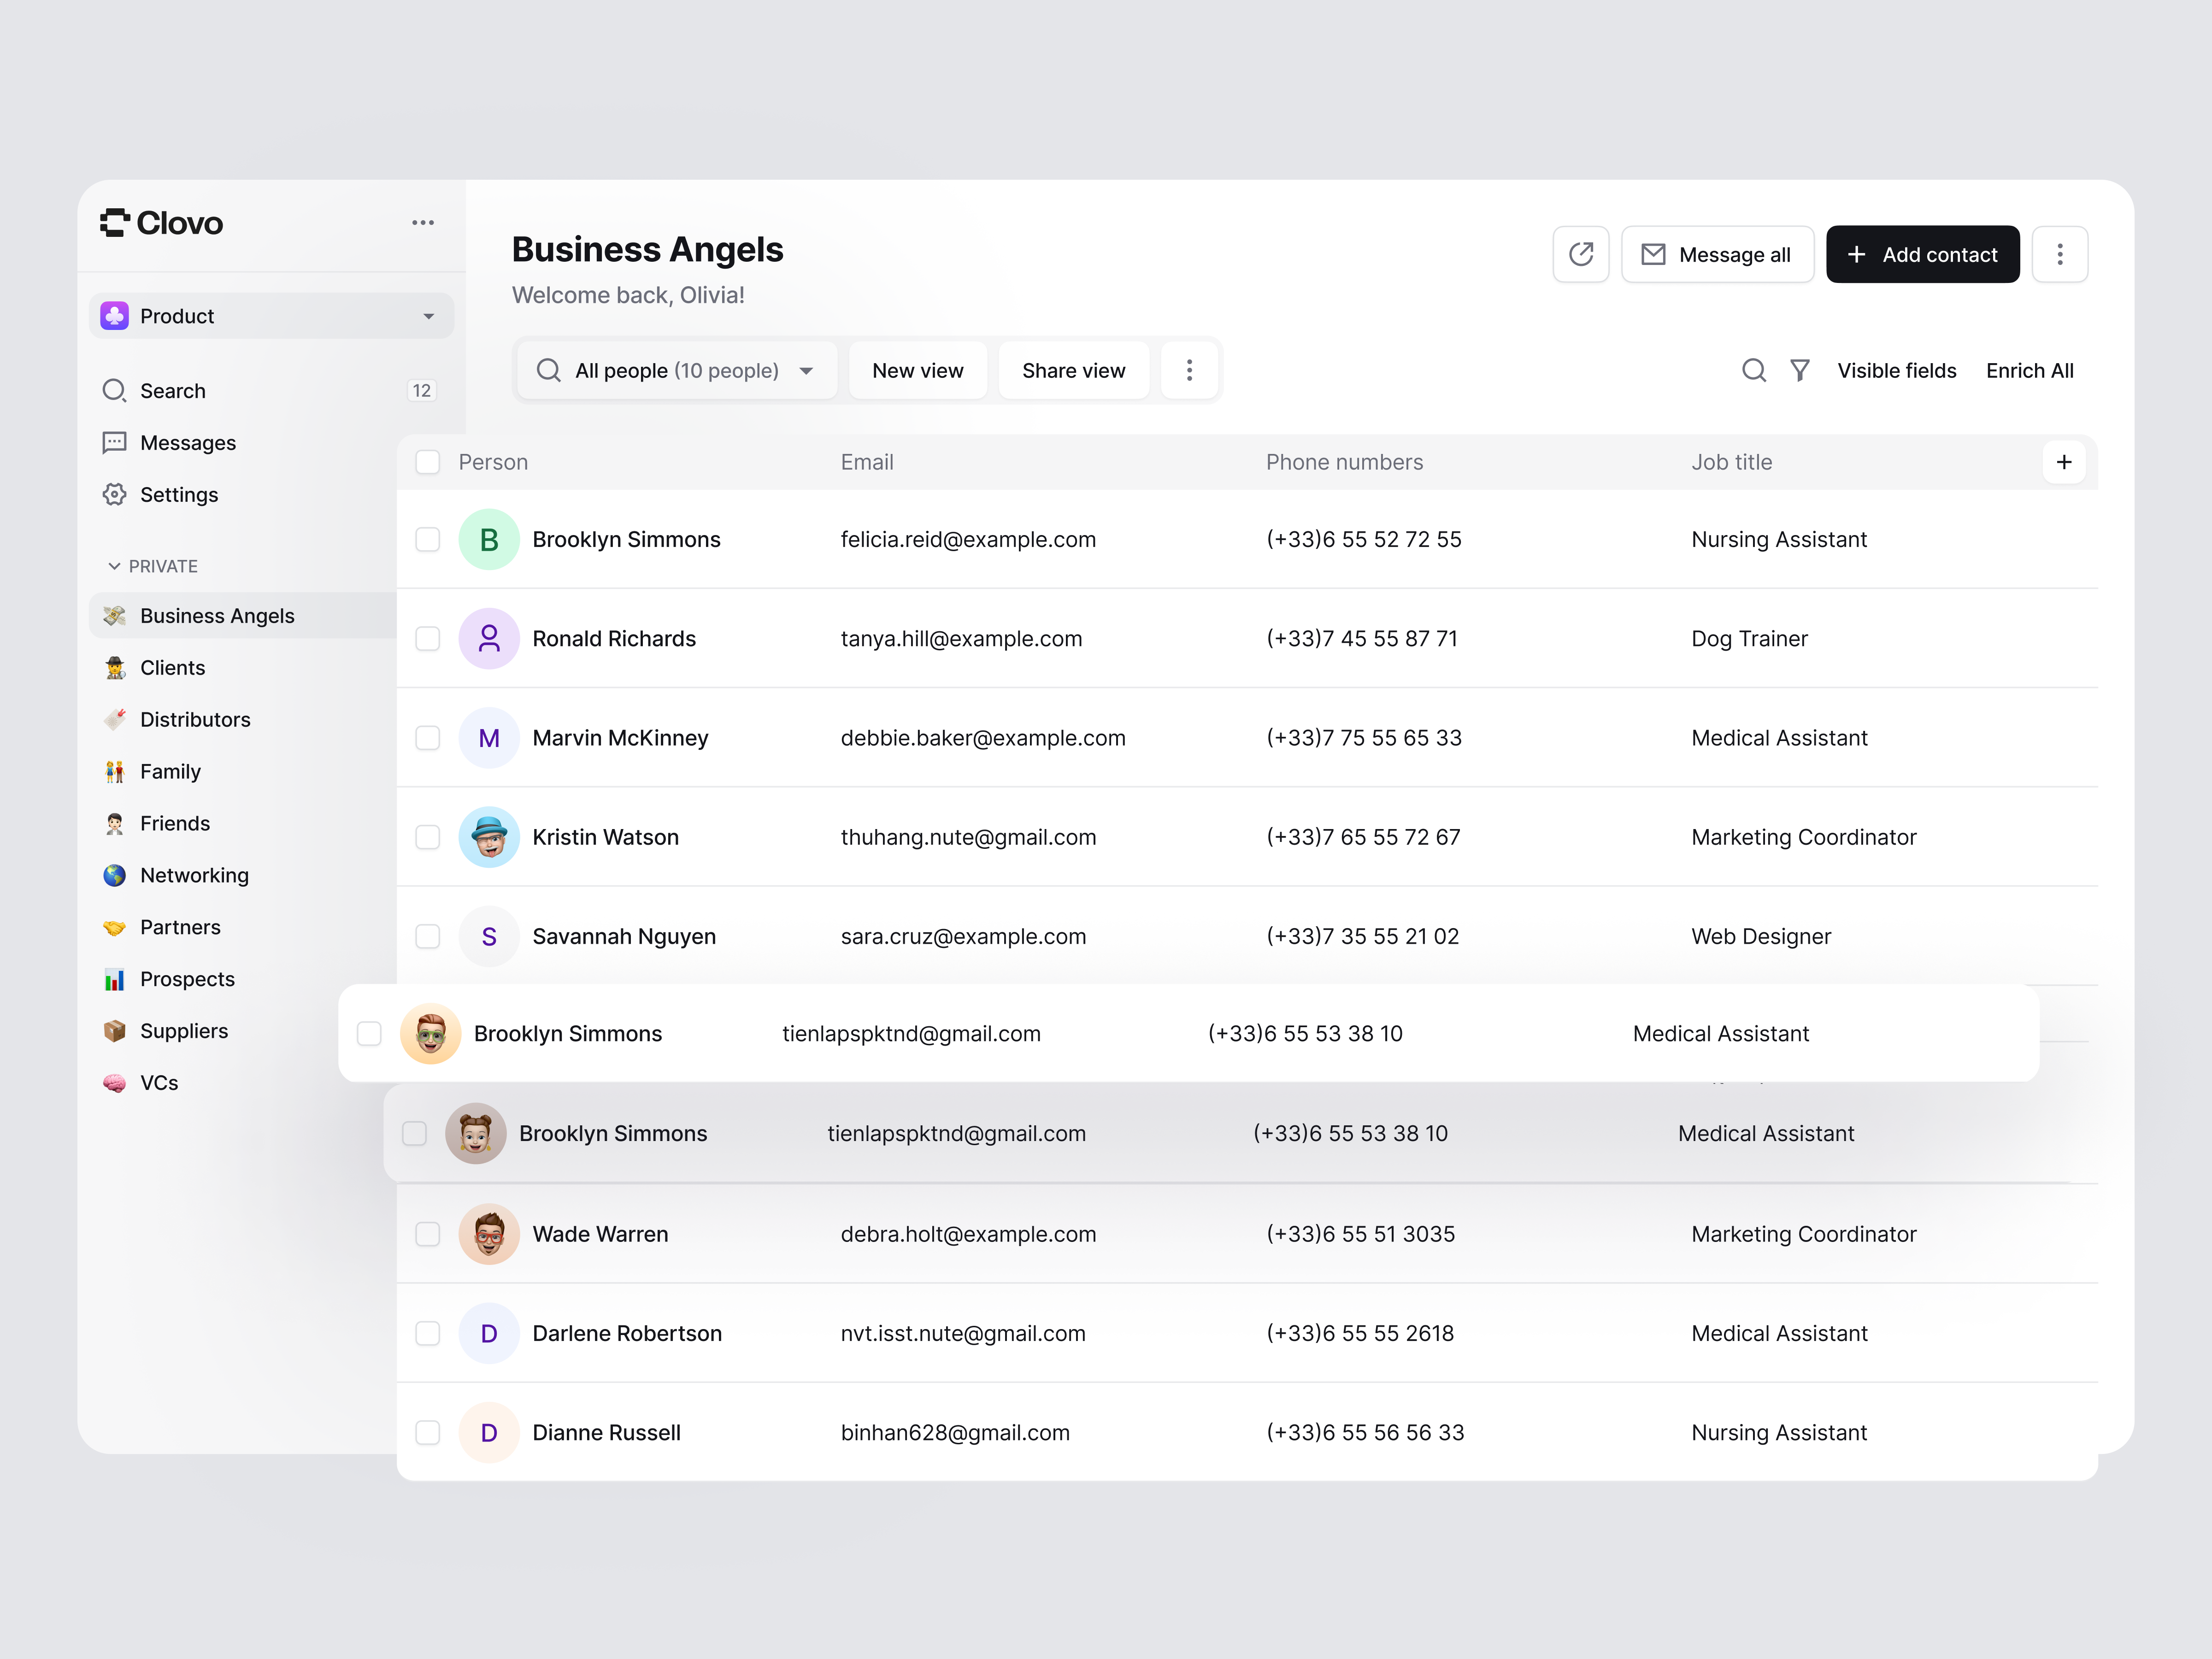Click the share/export icon next to Message all
This screenshot has width=2212, height=1659.
pyautogui.click(x=1581, y=254)
